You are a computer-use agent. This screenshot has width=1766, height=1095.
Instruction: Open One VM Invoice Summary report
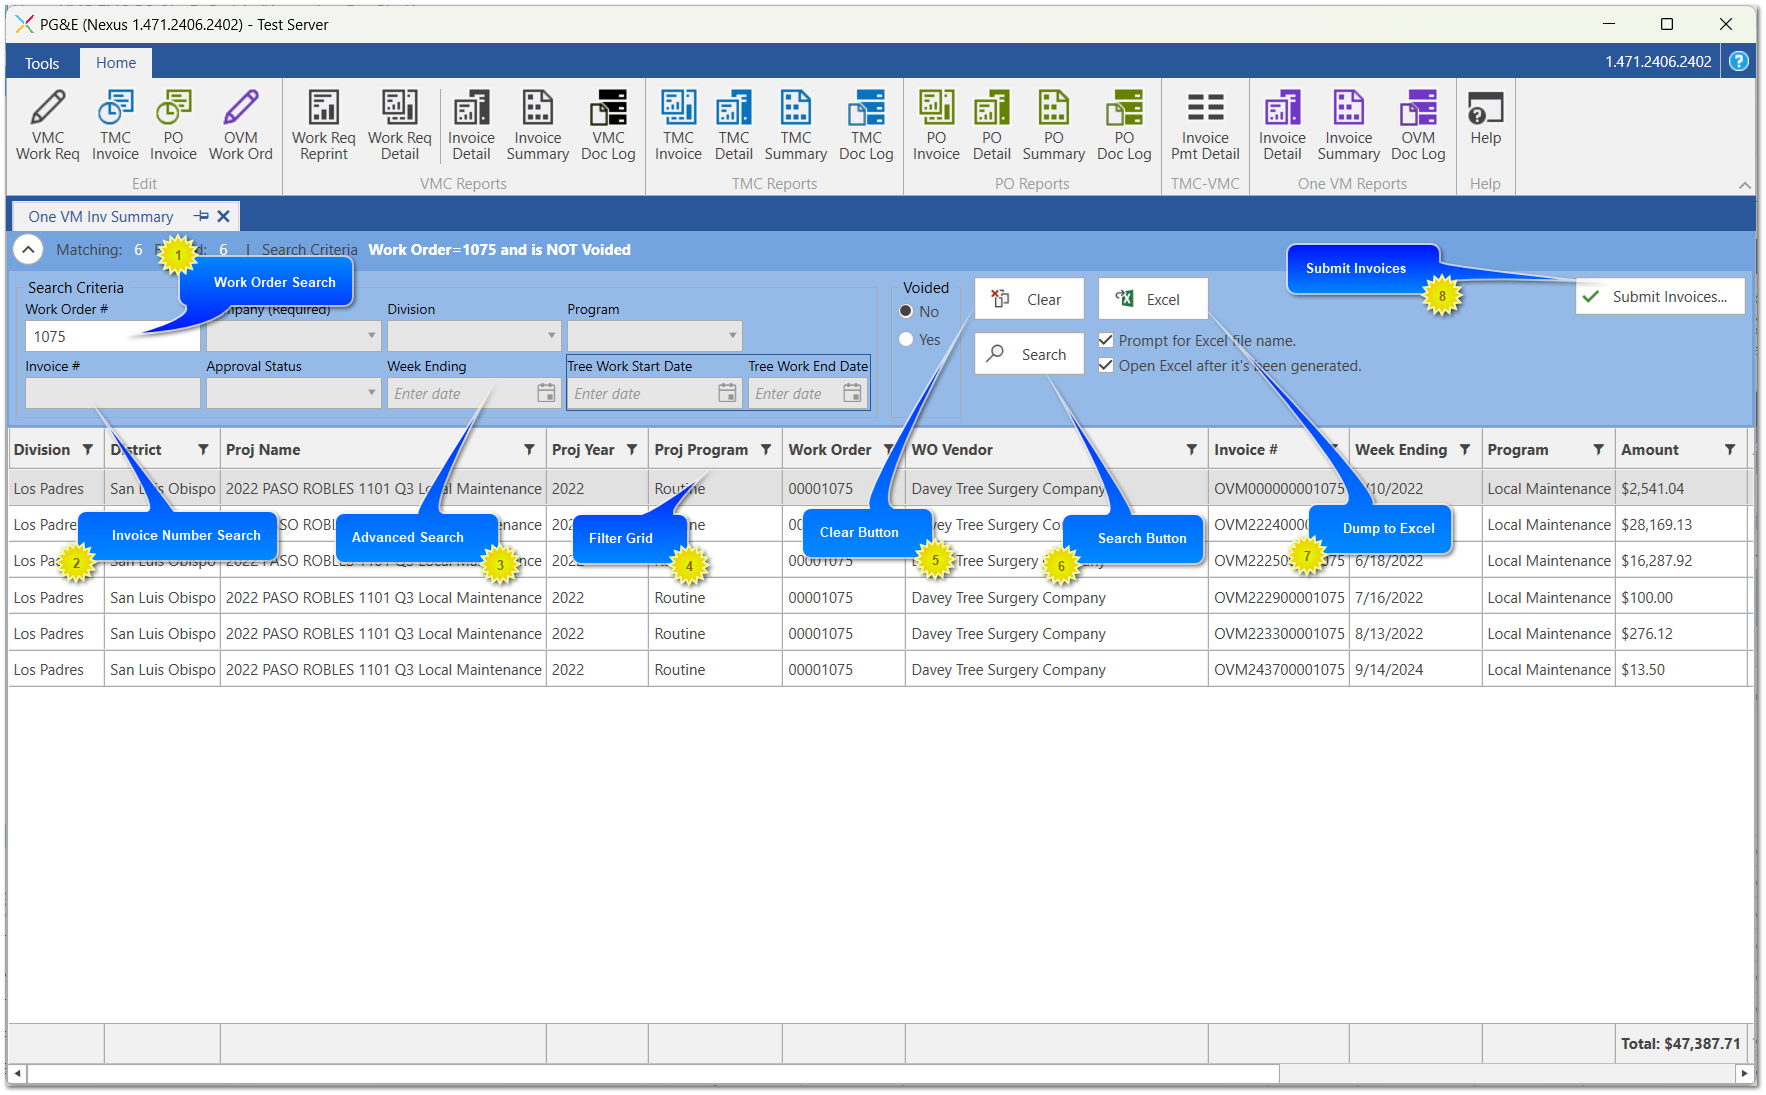[x=1348, y=125]
